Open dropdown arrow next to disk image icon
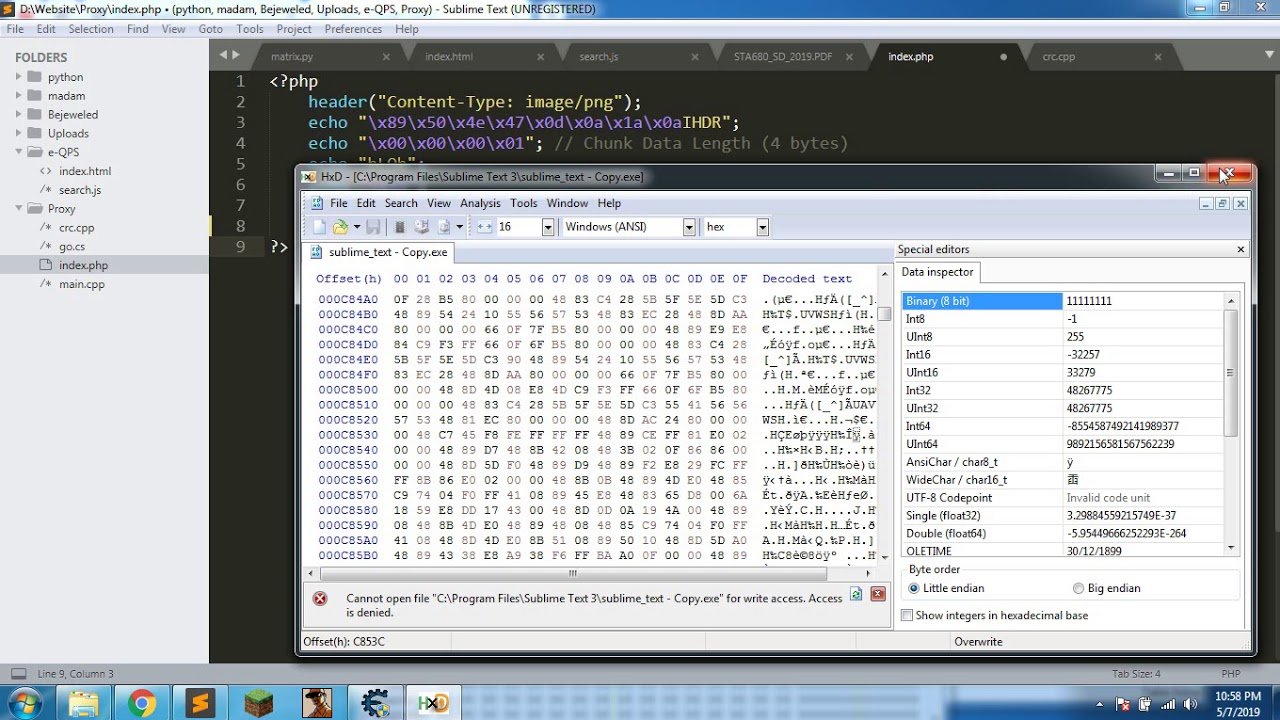Viewport: 1280px width, 720px height. click(x=460, y=227)
